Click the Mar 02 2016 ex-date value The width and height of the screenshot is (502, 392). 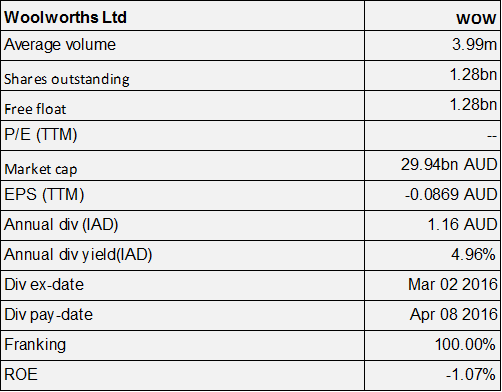453,284
